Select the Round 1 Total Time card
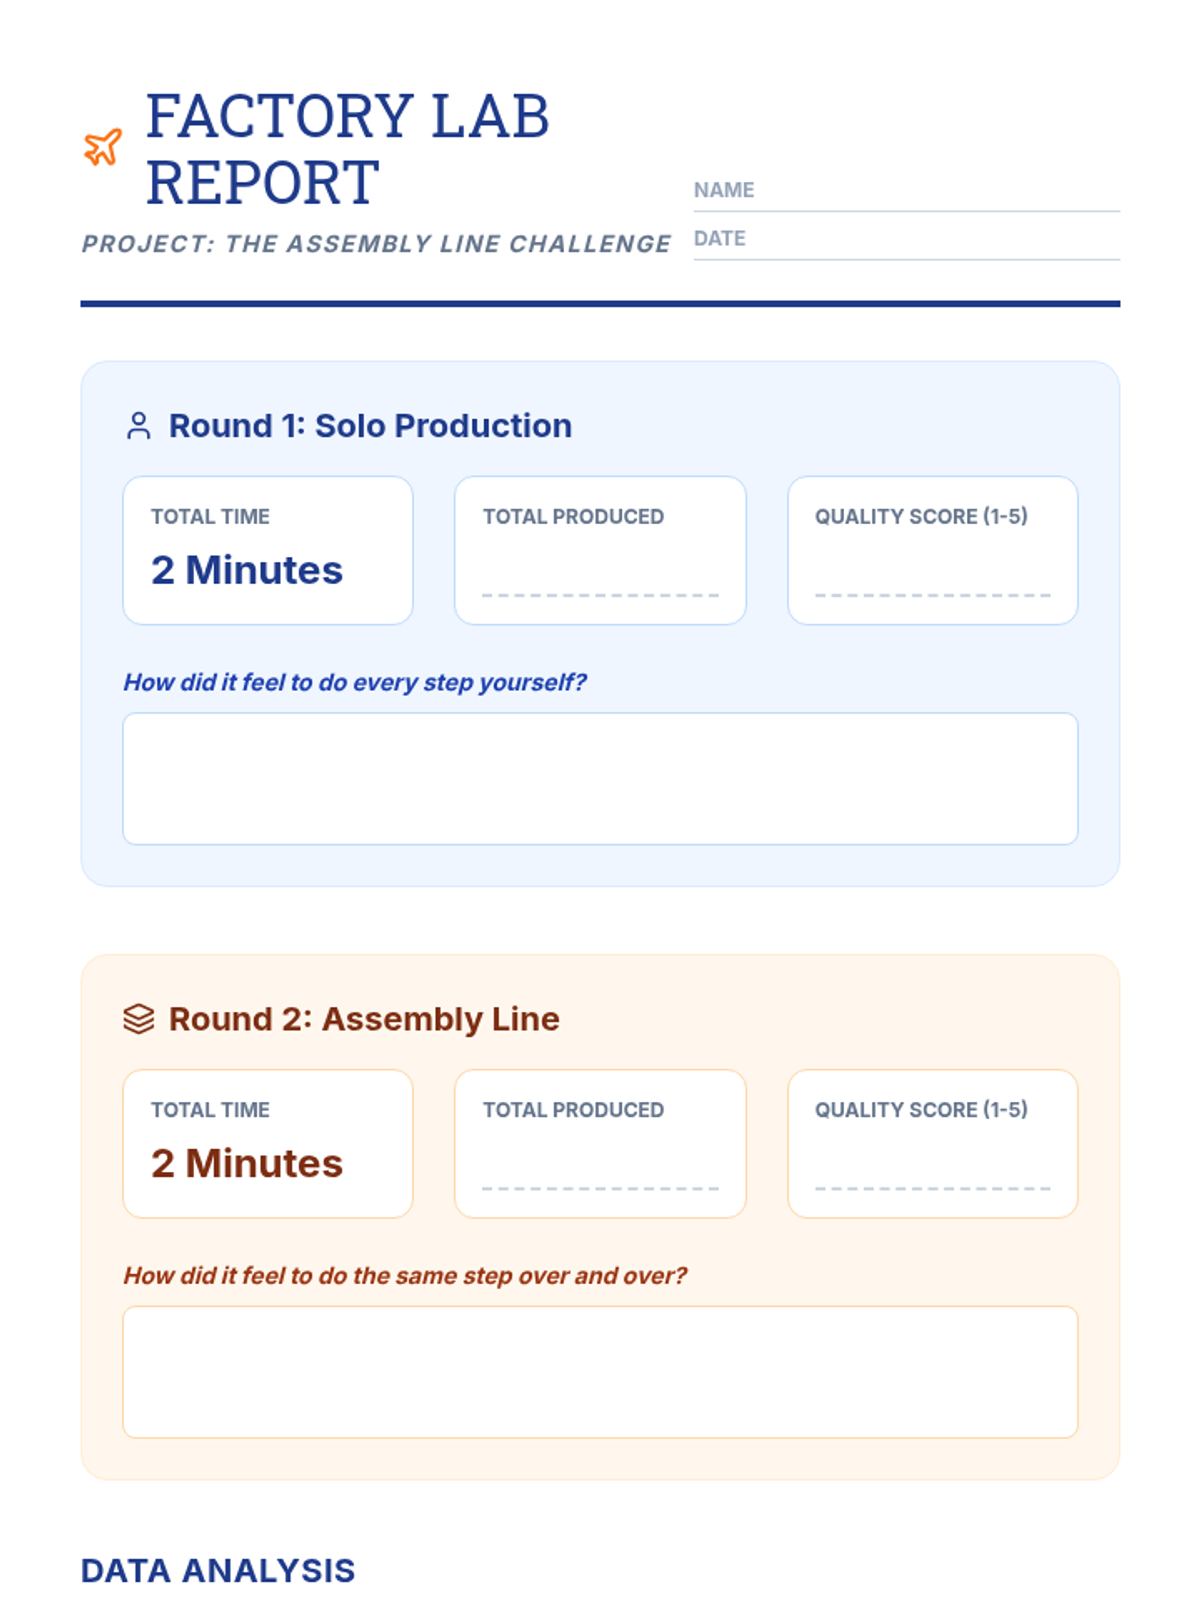 pos(268,550)
